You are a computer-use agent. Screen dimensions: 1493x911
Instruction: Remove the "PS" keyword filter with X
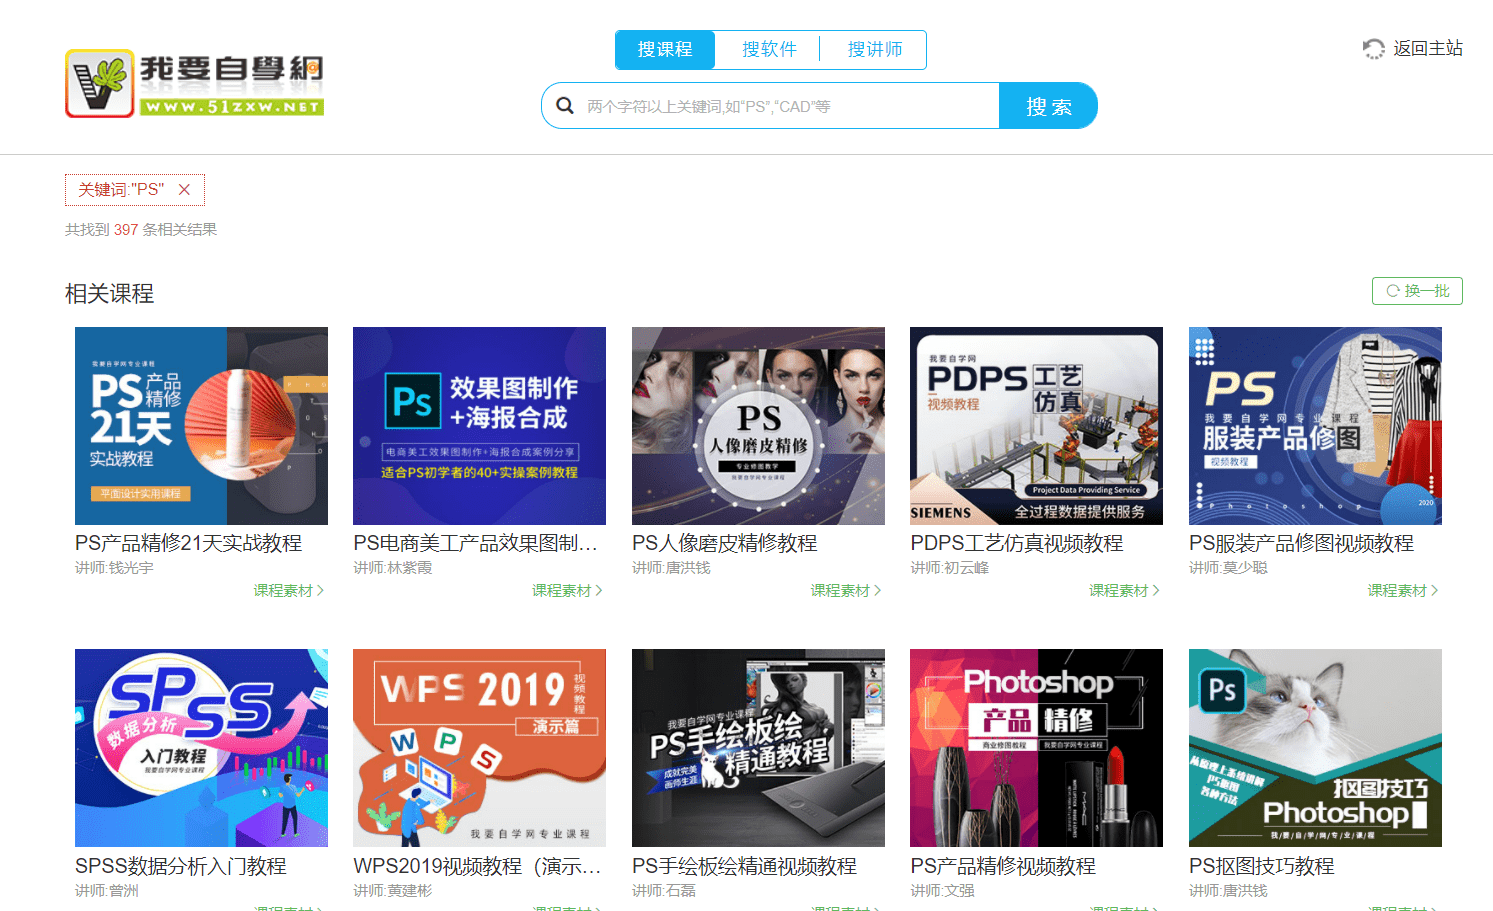184,190
